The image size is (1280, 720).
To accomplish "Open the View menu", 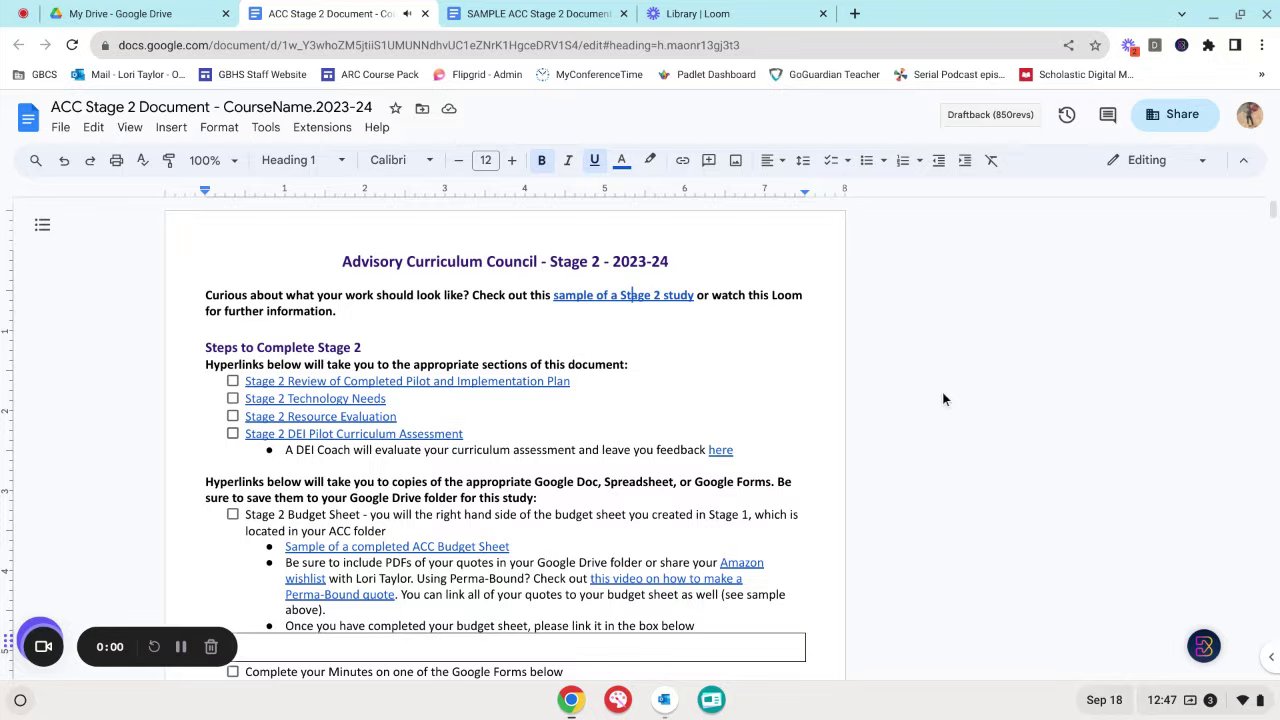I will click(130, 127).
